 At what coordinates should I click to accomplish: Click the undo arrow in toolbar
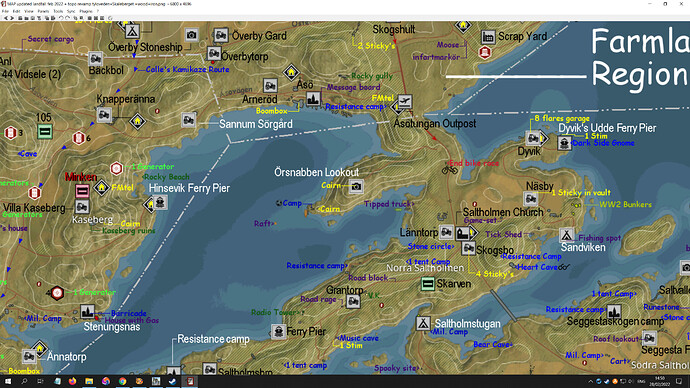[61, 18]
